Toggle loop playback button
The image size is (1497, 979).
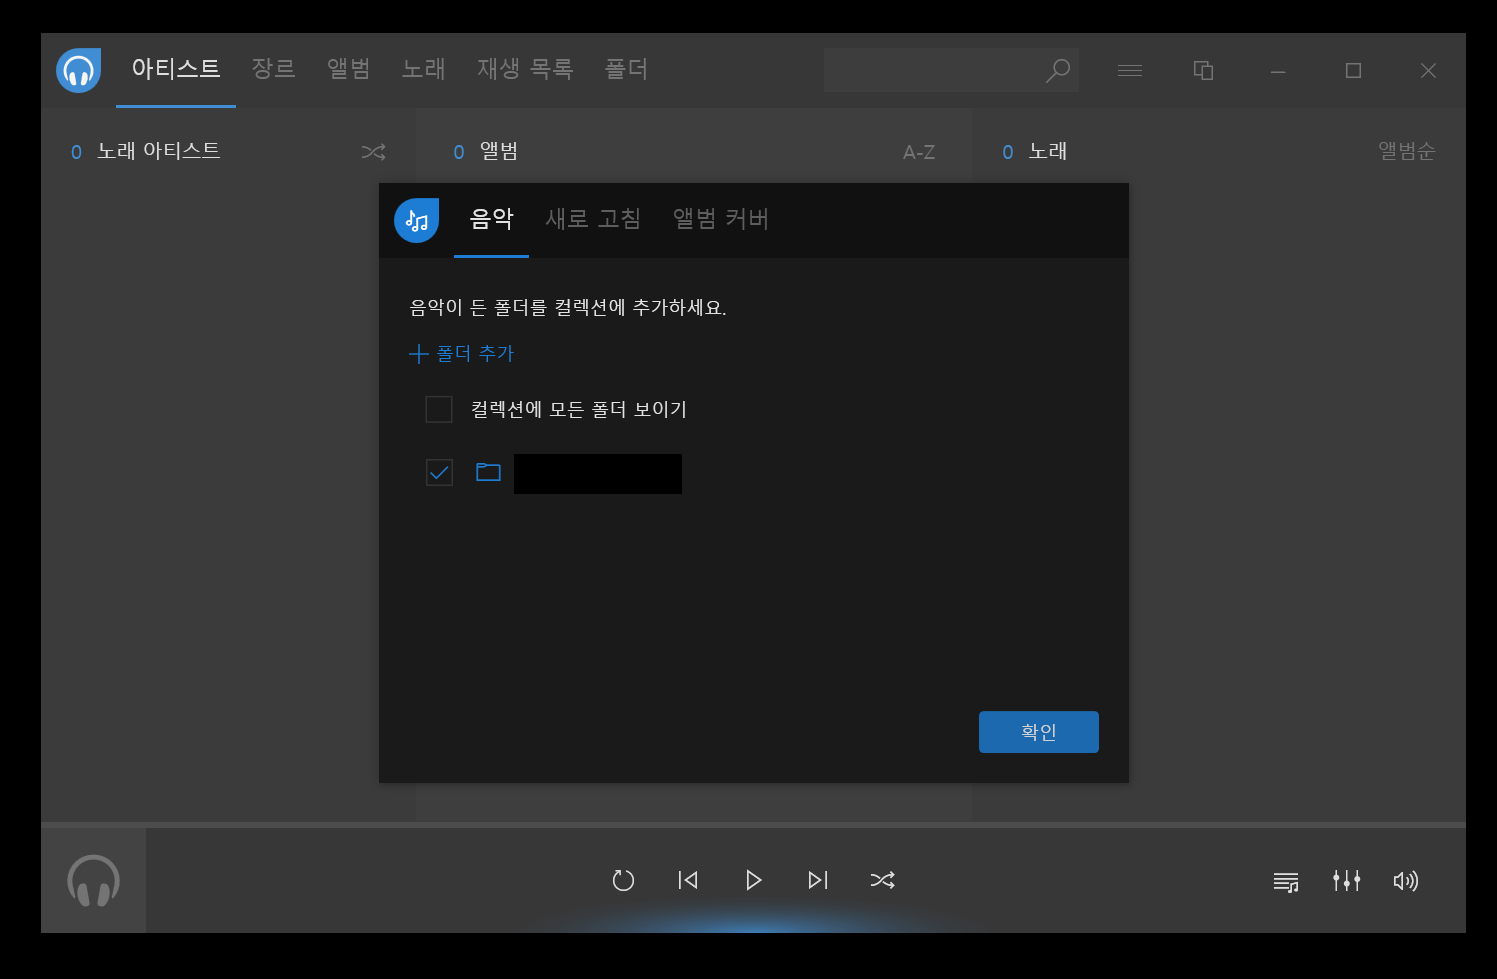coord(623,880)
